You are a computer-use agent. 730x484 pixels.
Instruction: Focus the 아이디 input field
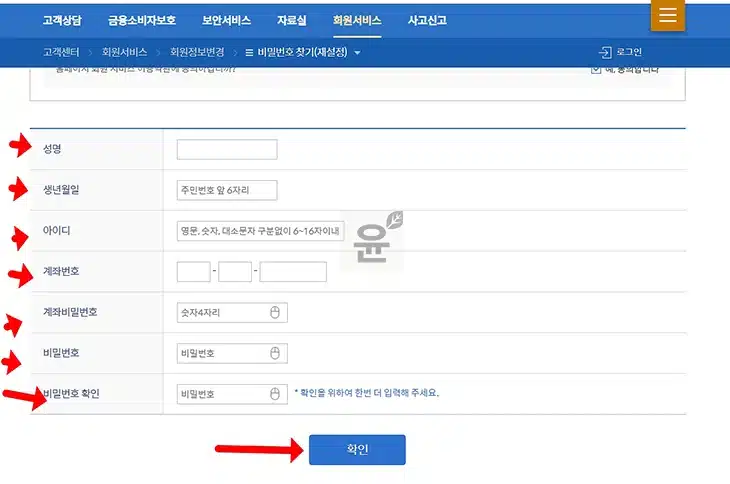pos(260,231)
